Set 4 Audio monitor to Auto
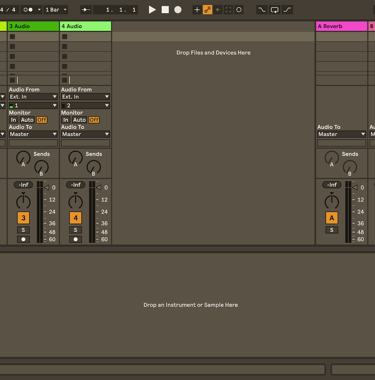 click(x=79, y=120)
